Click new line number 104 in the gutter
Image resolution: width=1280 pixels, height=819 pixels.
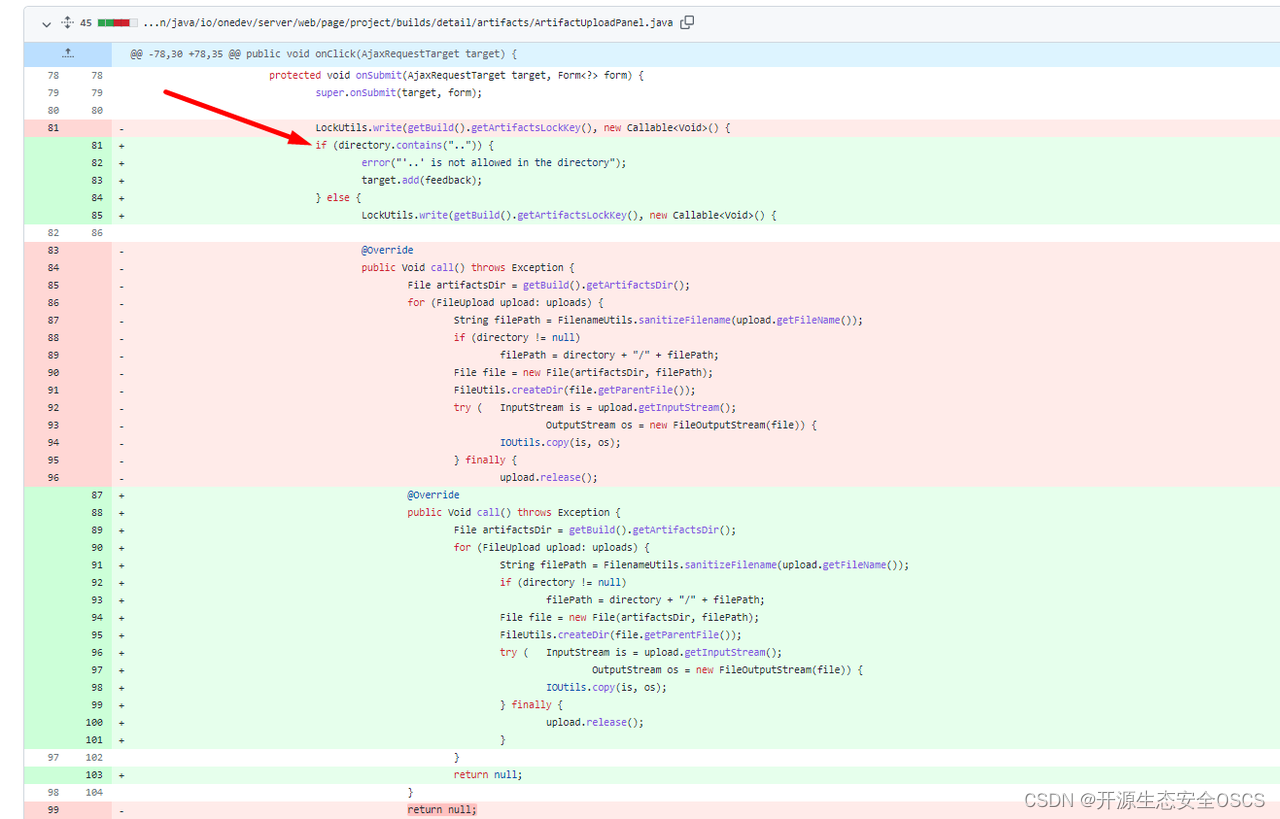point(95,793)
